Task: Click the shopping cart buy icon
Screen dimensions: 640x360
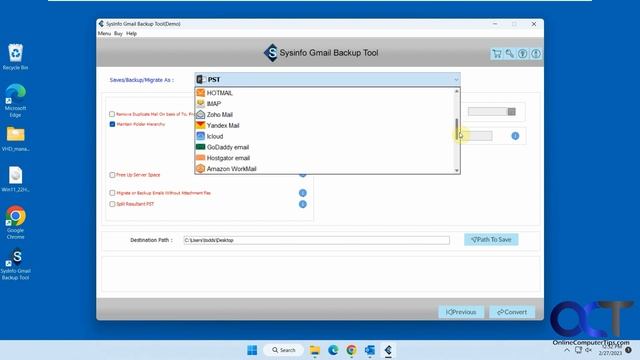Action: coord(497,53)
